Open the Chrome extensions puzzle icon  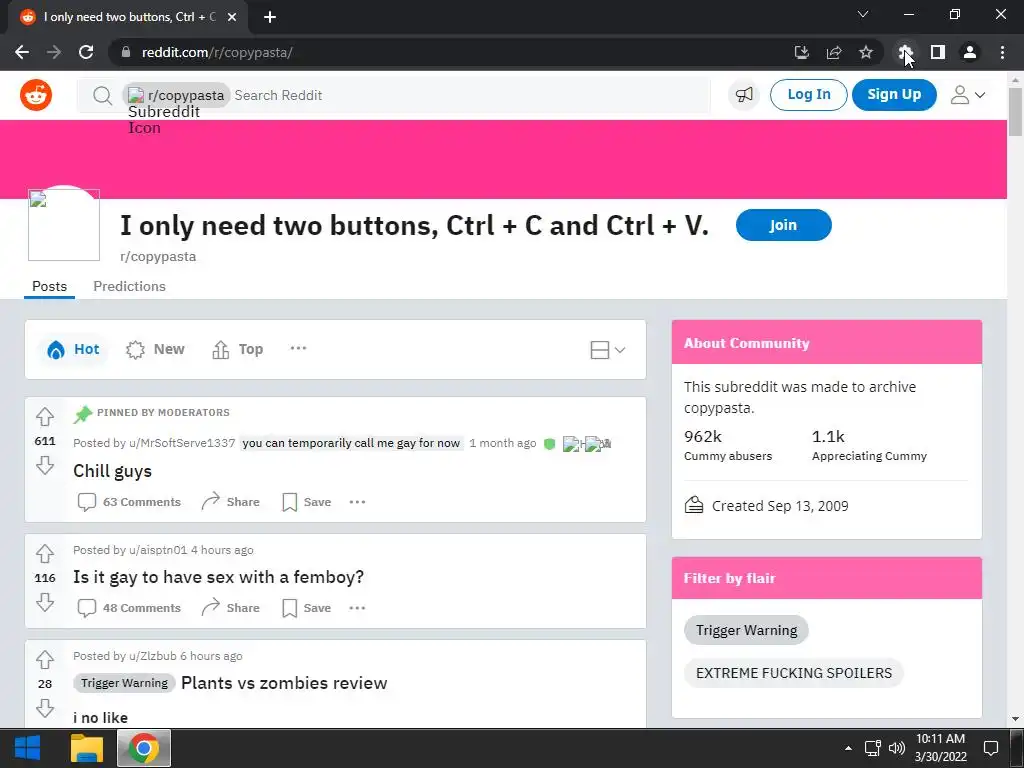click(x=905, y=52)
